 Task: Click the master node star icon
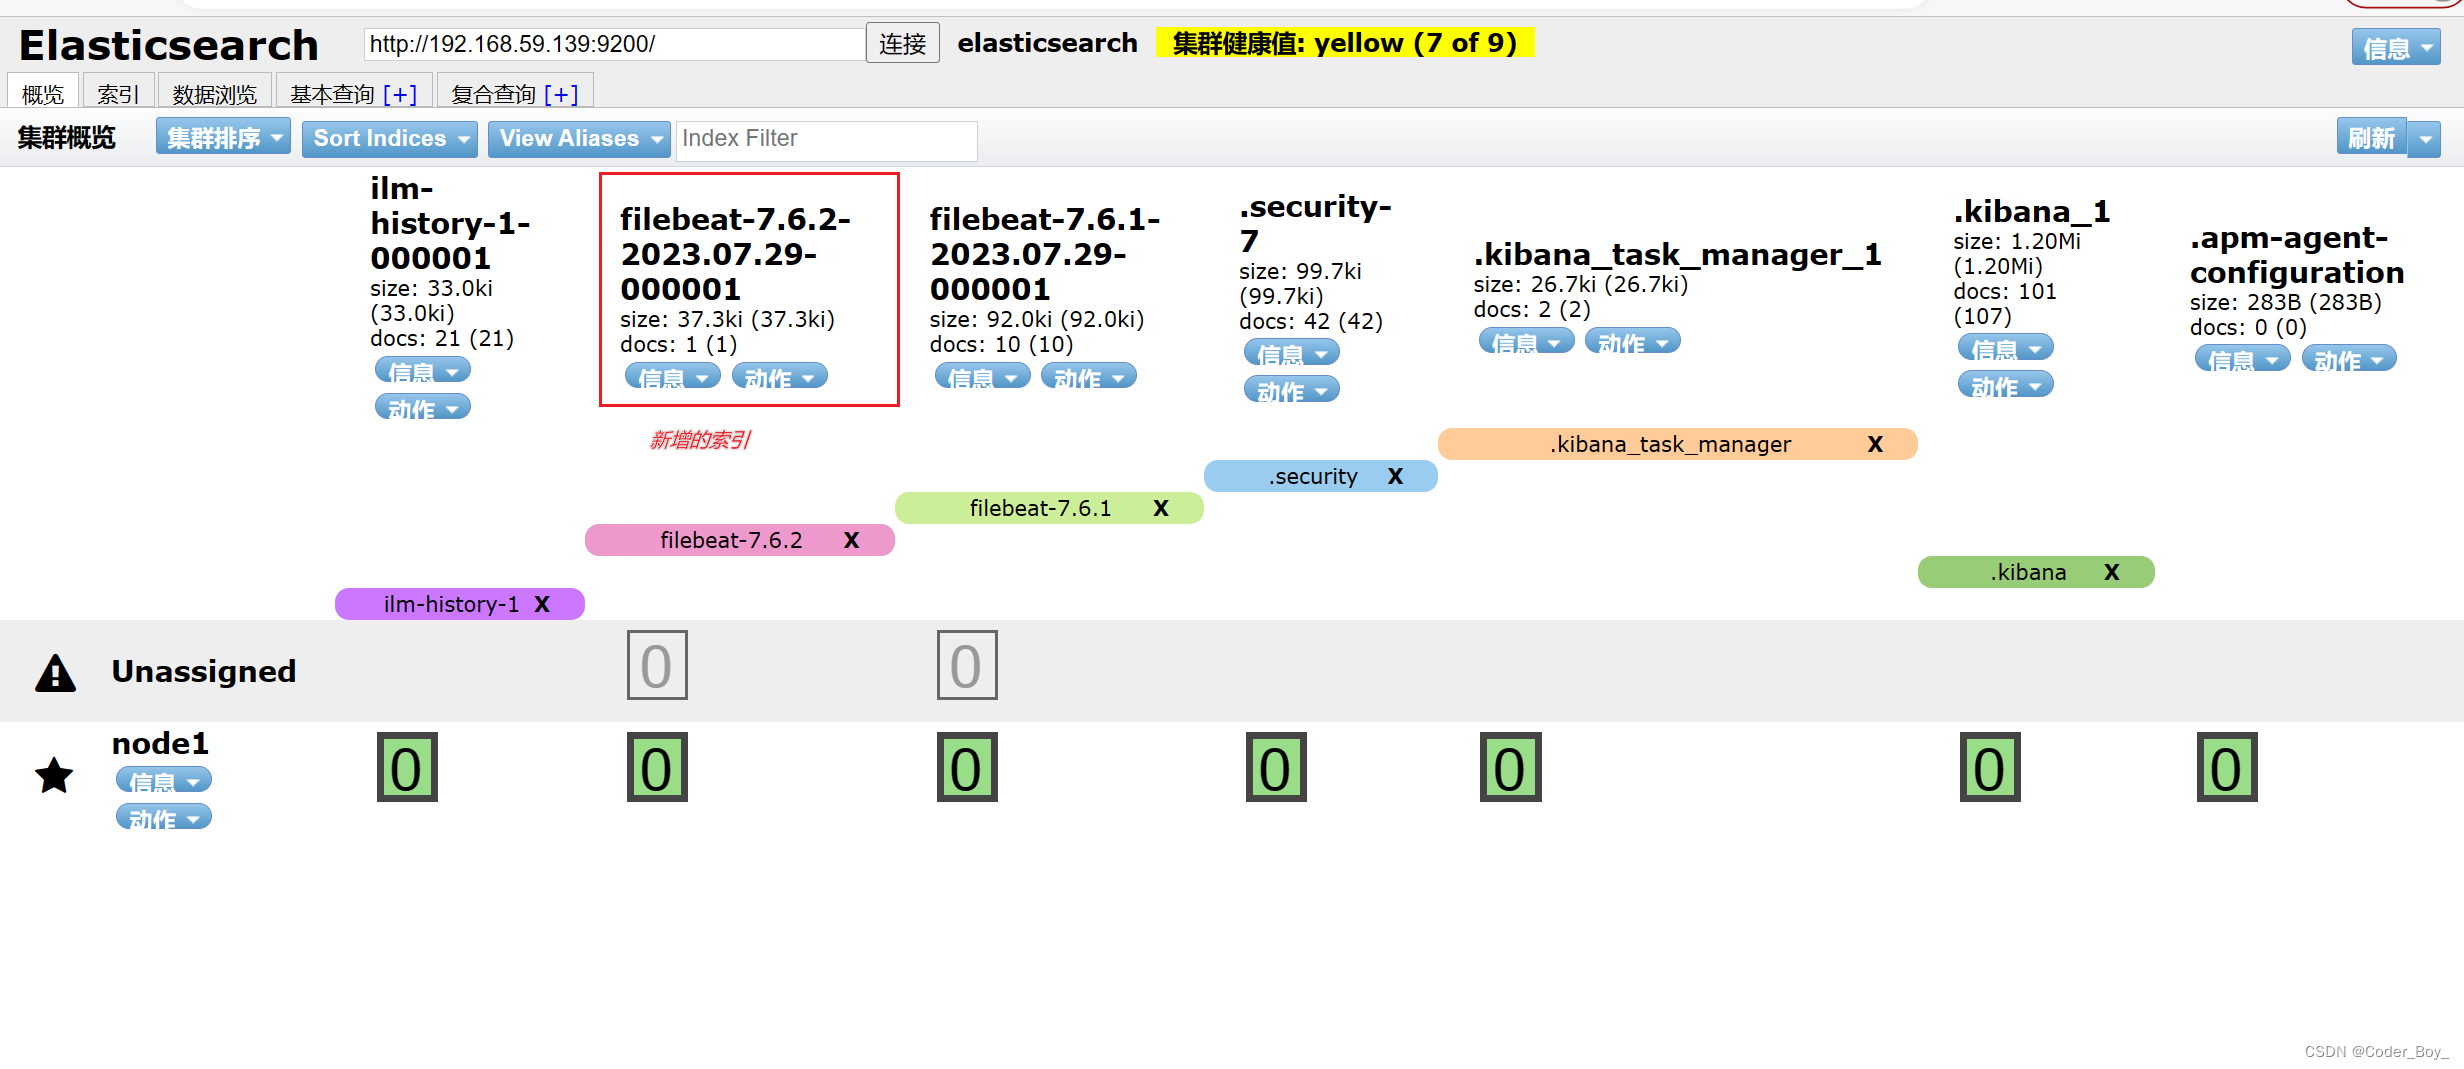tap(54, 775)
